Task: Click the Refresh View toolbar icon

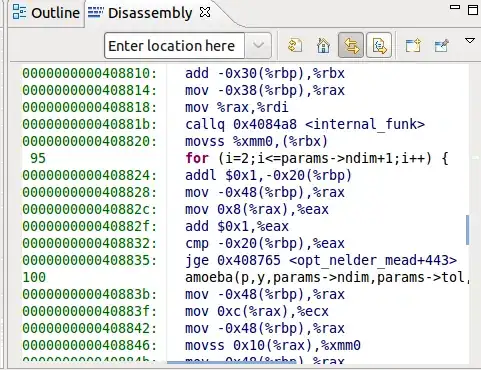Action: coord(295,45)
